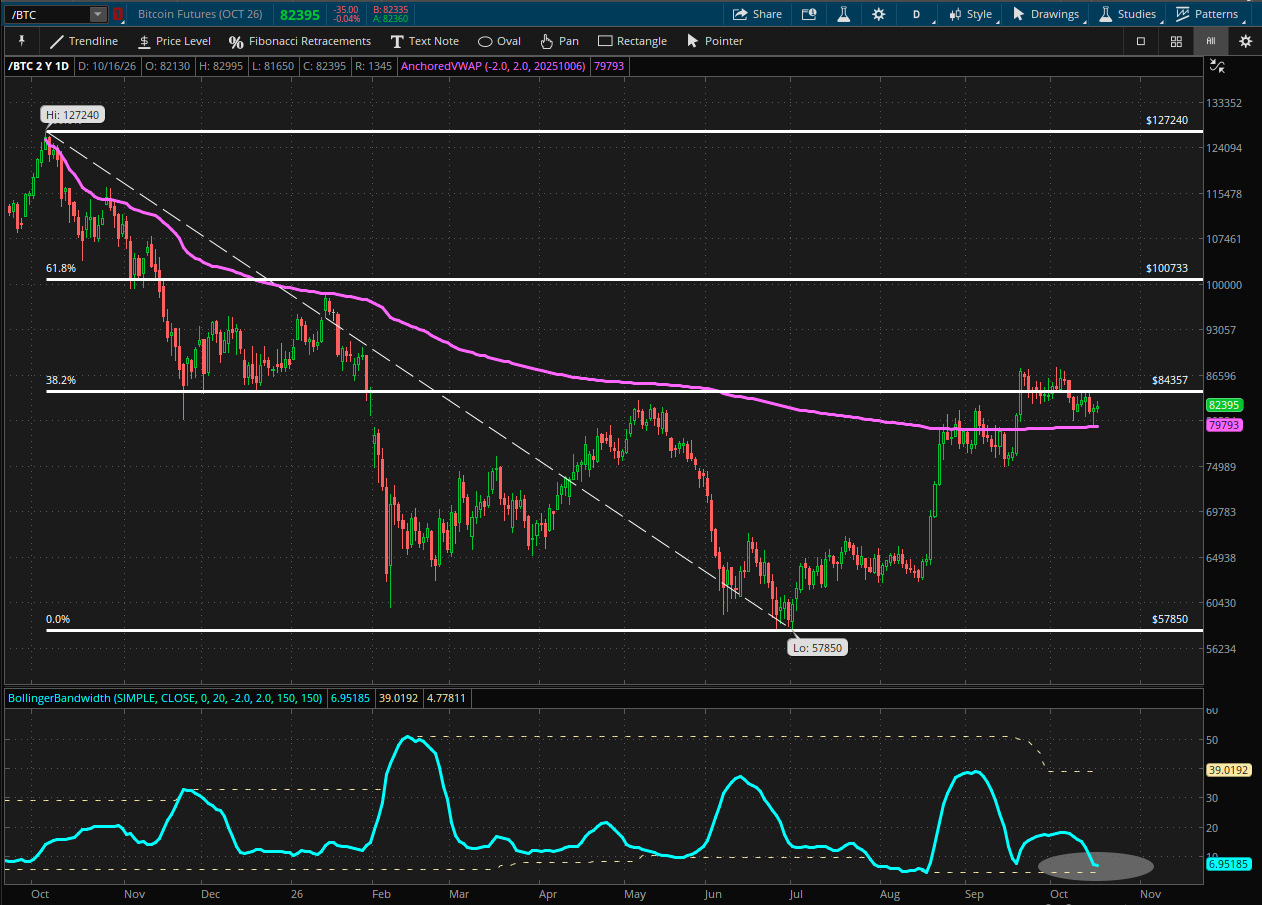
Task: Pick the Text Note tool
Action: pos(425,41)
